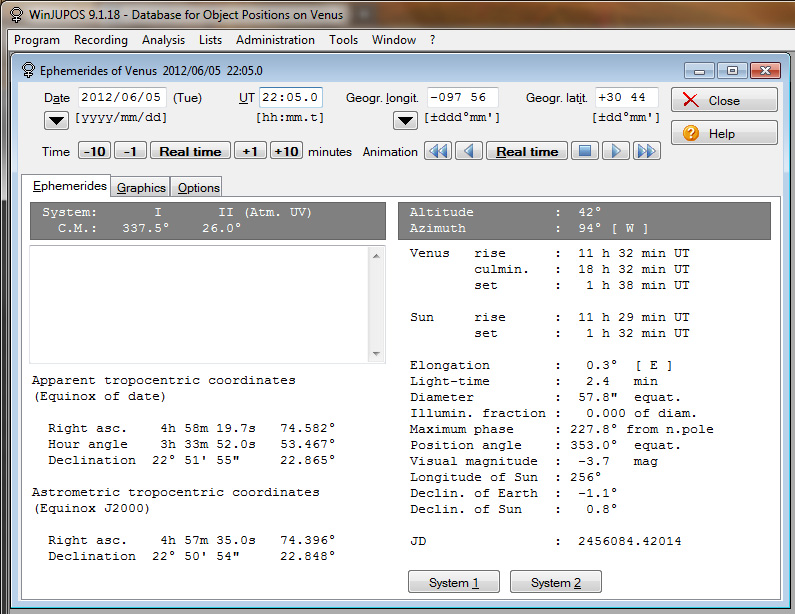Screen dimensions: 795x614
Task: Open Help with the question mark button
Action: coord(724,133)
